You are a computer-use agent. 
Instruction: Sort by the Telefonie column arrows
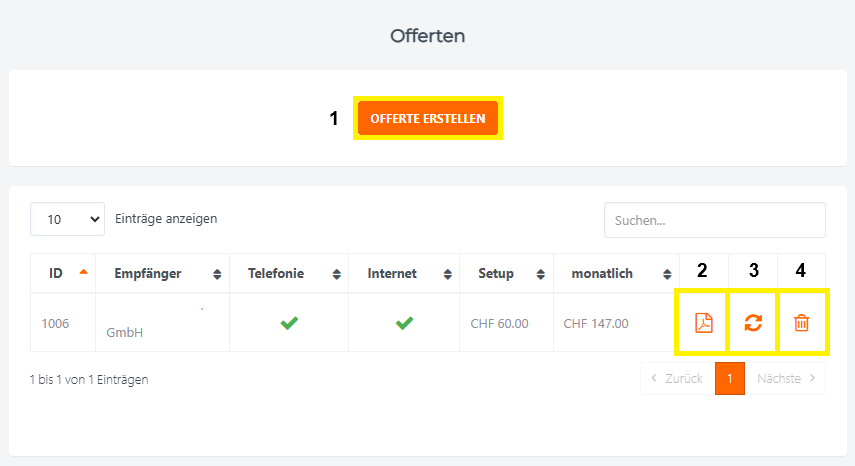point(336,274)
